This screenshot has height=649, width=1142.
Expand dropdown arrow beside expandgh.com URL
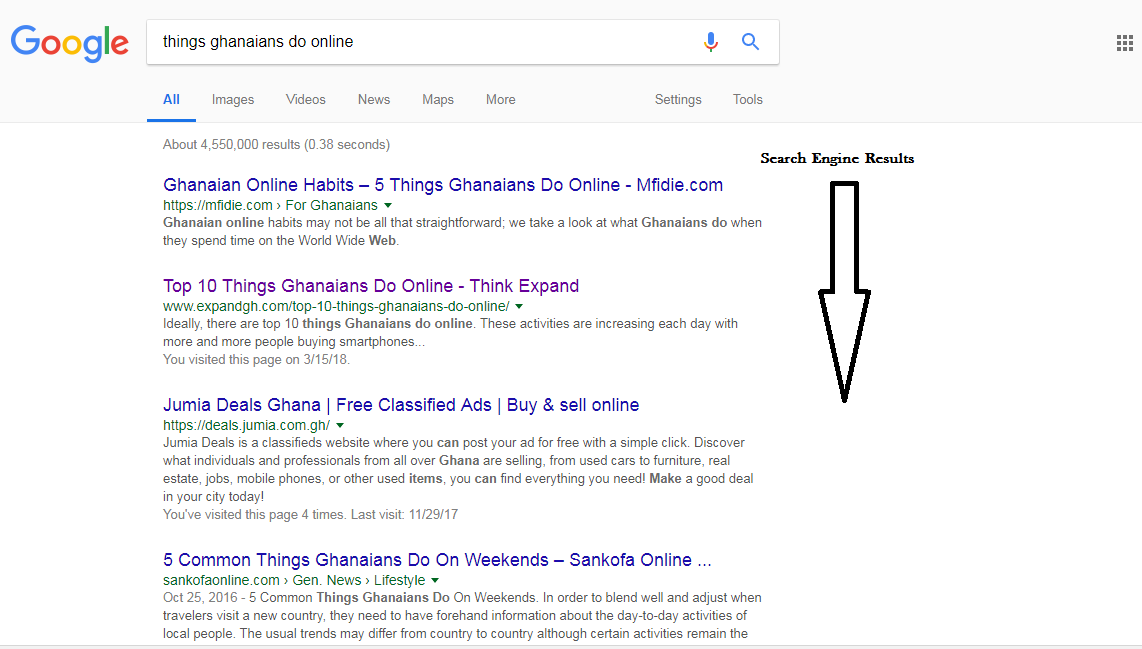519,307
